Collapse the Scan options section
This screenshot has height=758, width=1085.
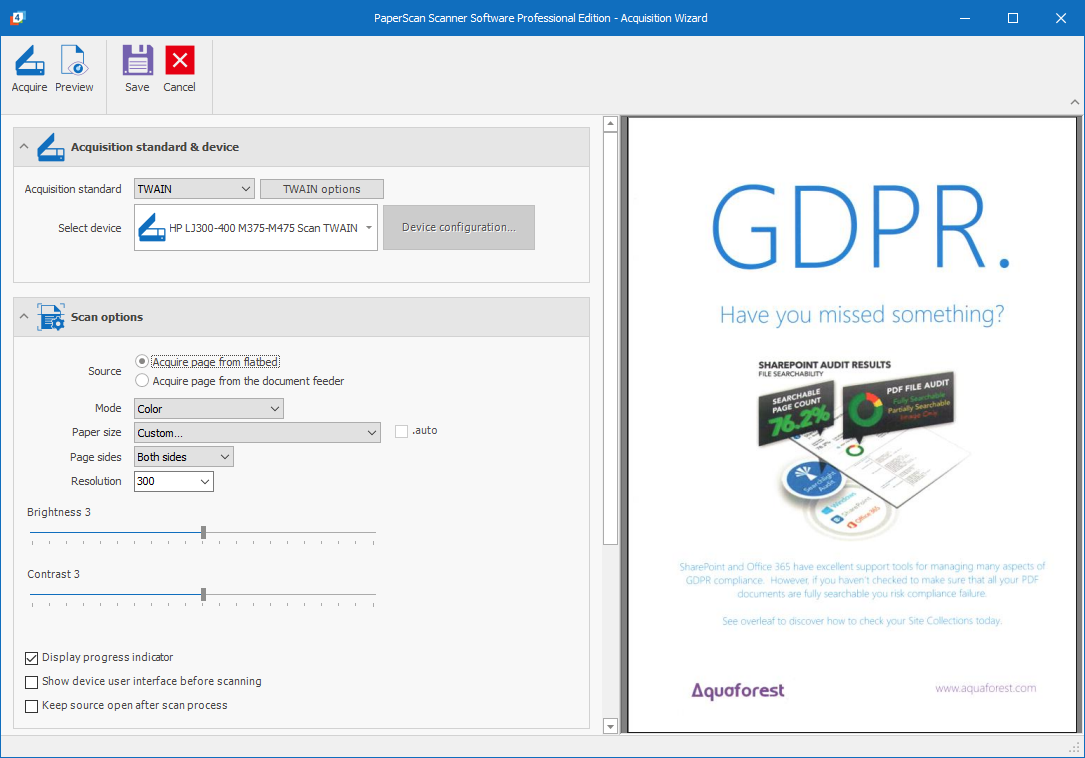[x=24, y=316]
